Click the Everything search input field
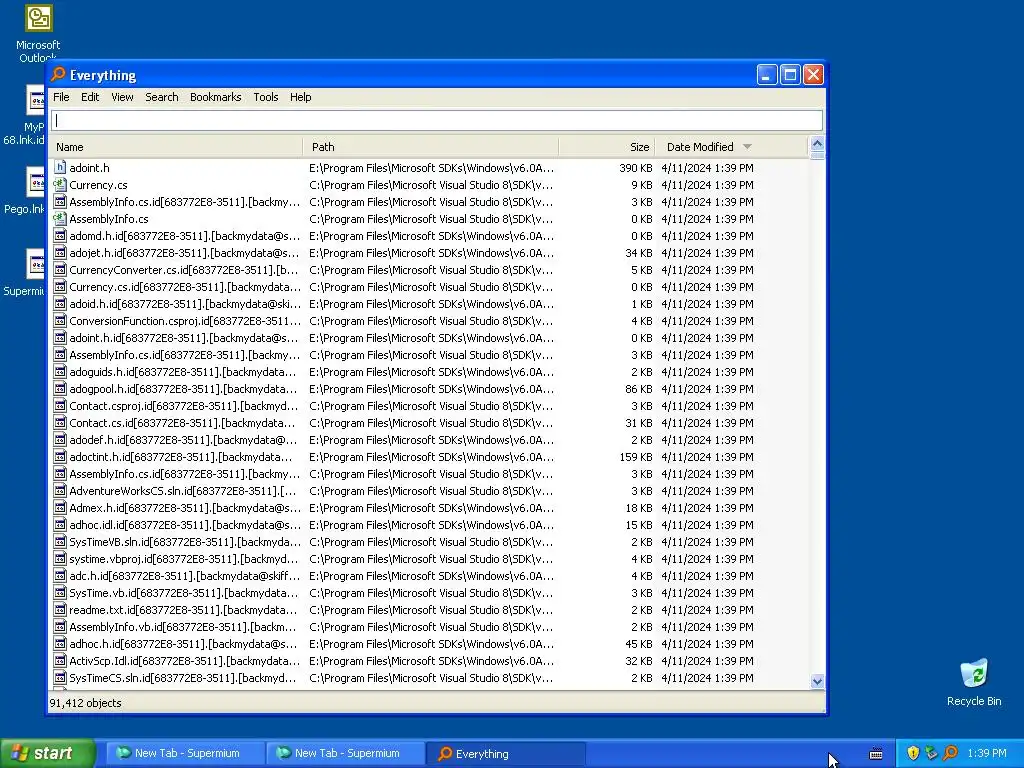 pos(437,120)
